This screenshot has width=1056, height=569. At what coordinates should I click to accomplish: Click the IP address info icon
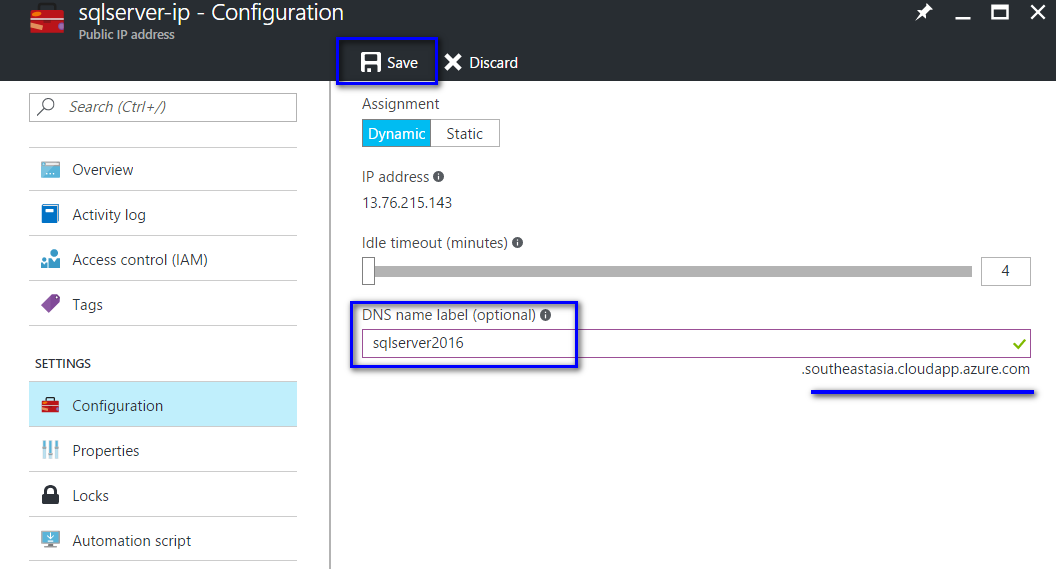(438, 176)
